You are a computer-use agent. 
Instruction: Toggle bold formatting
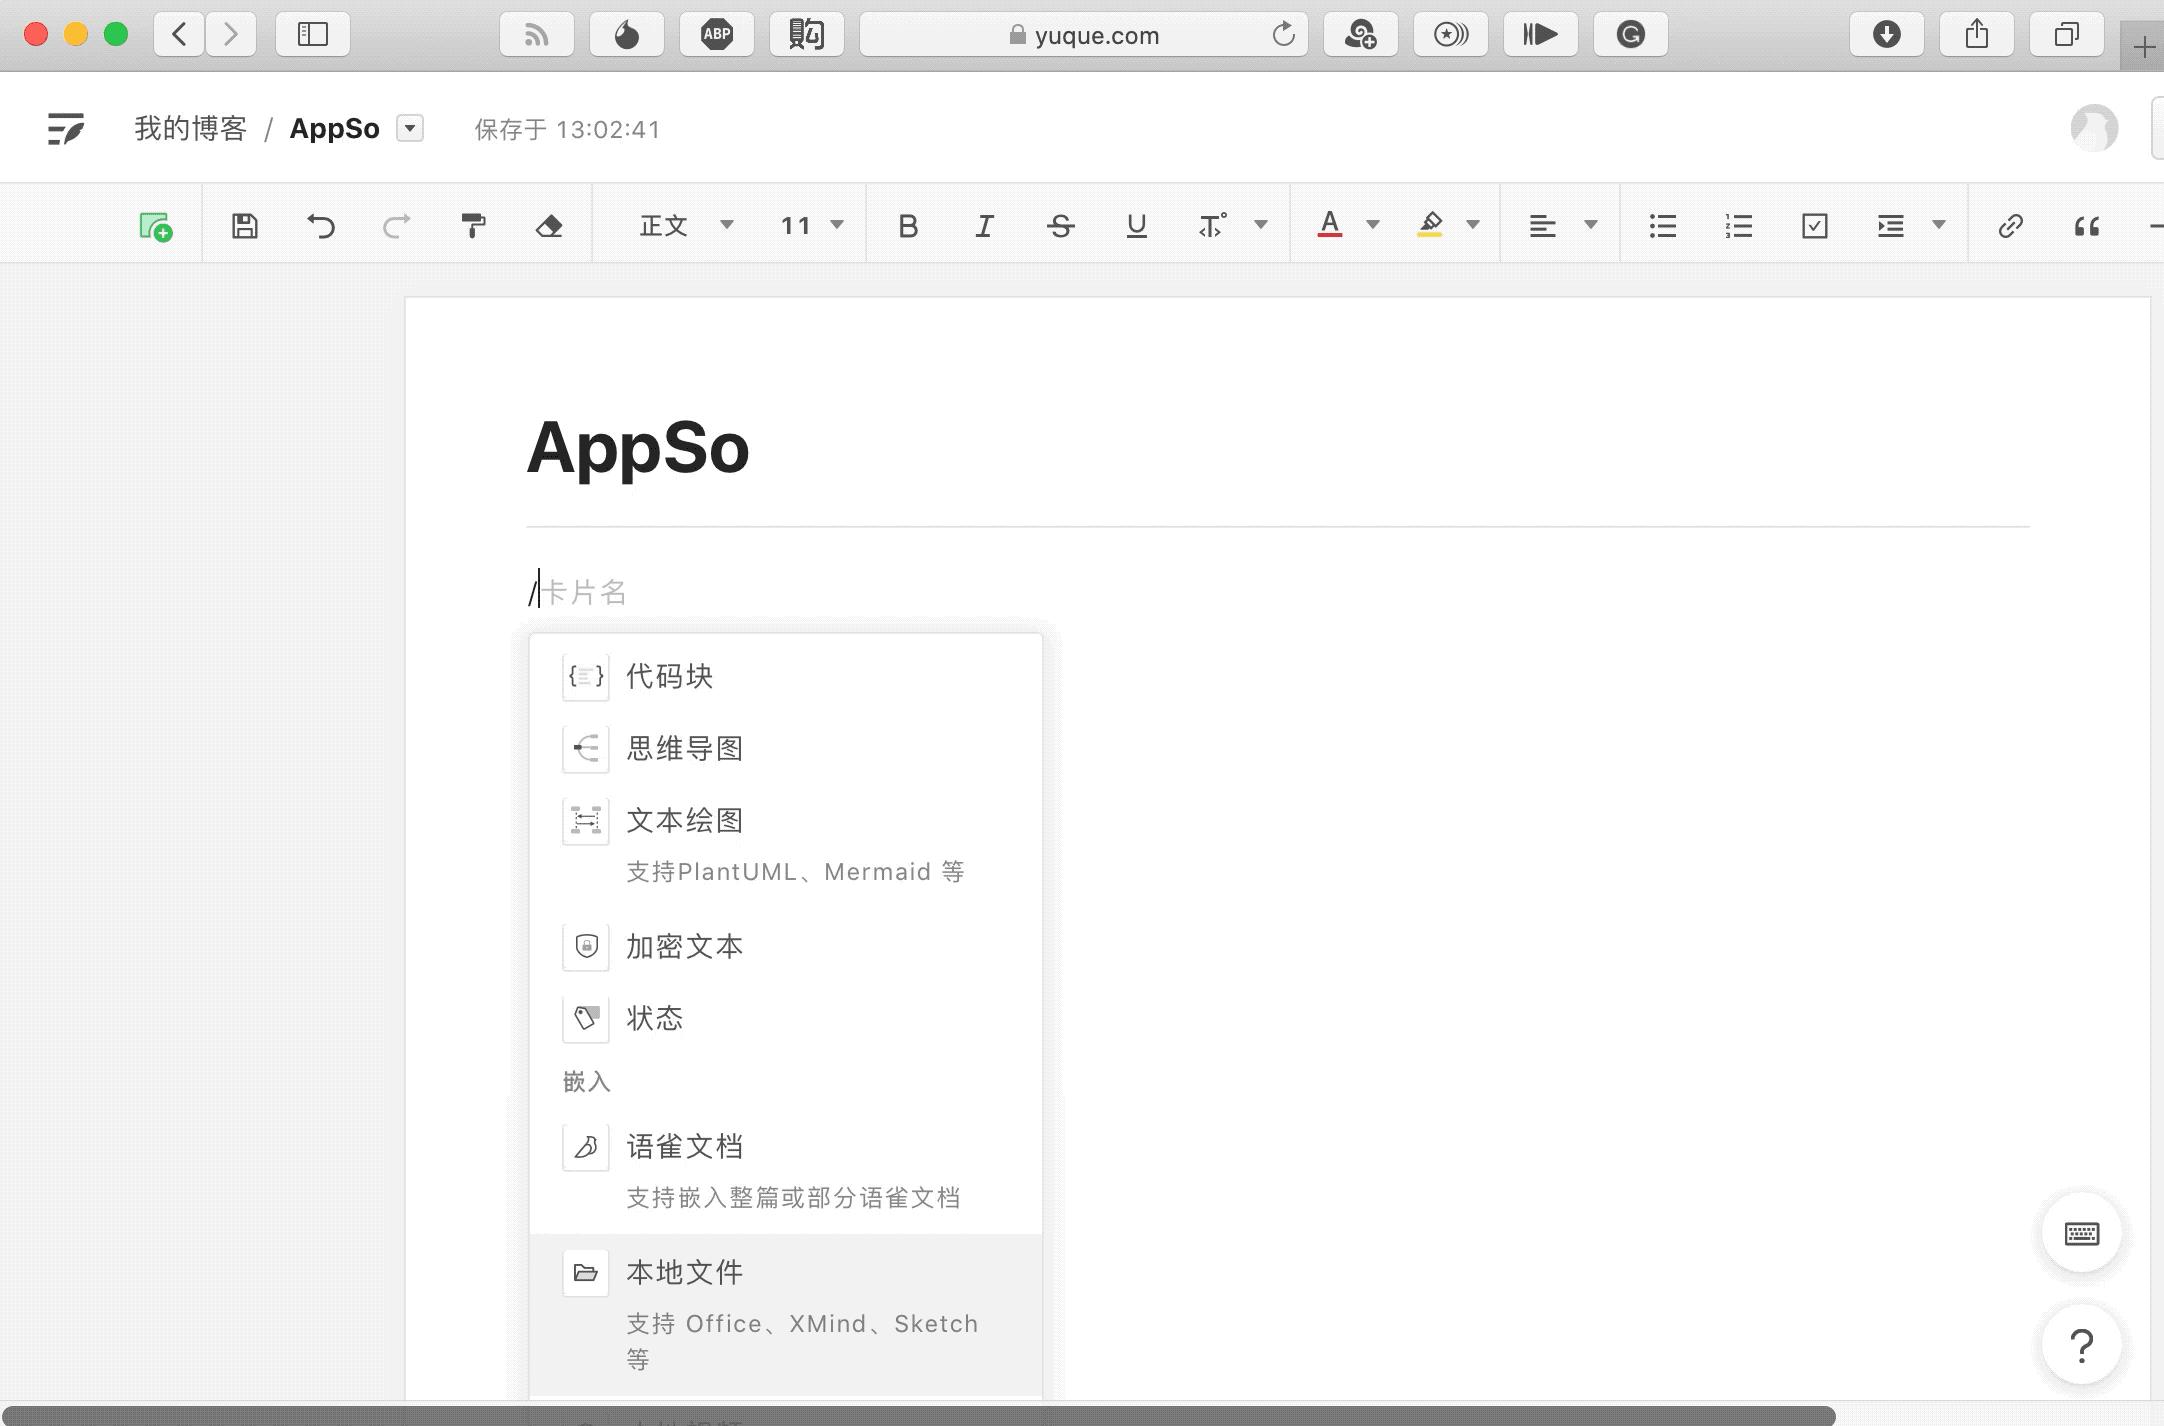(908, 226)
